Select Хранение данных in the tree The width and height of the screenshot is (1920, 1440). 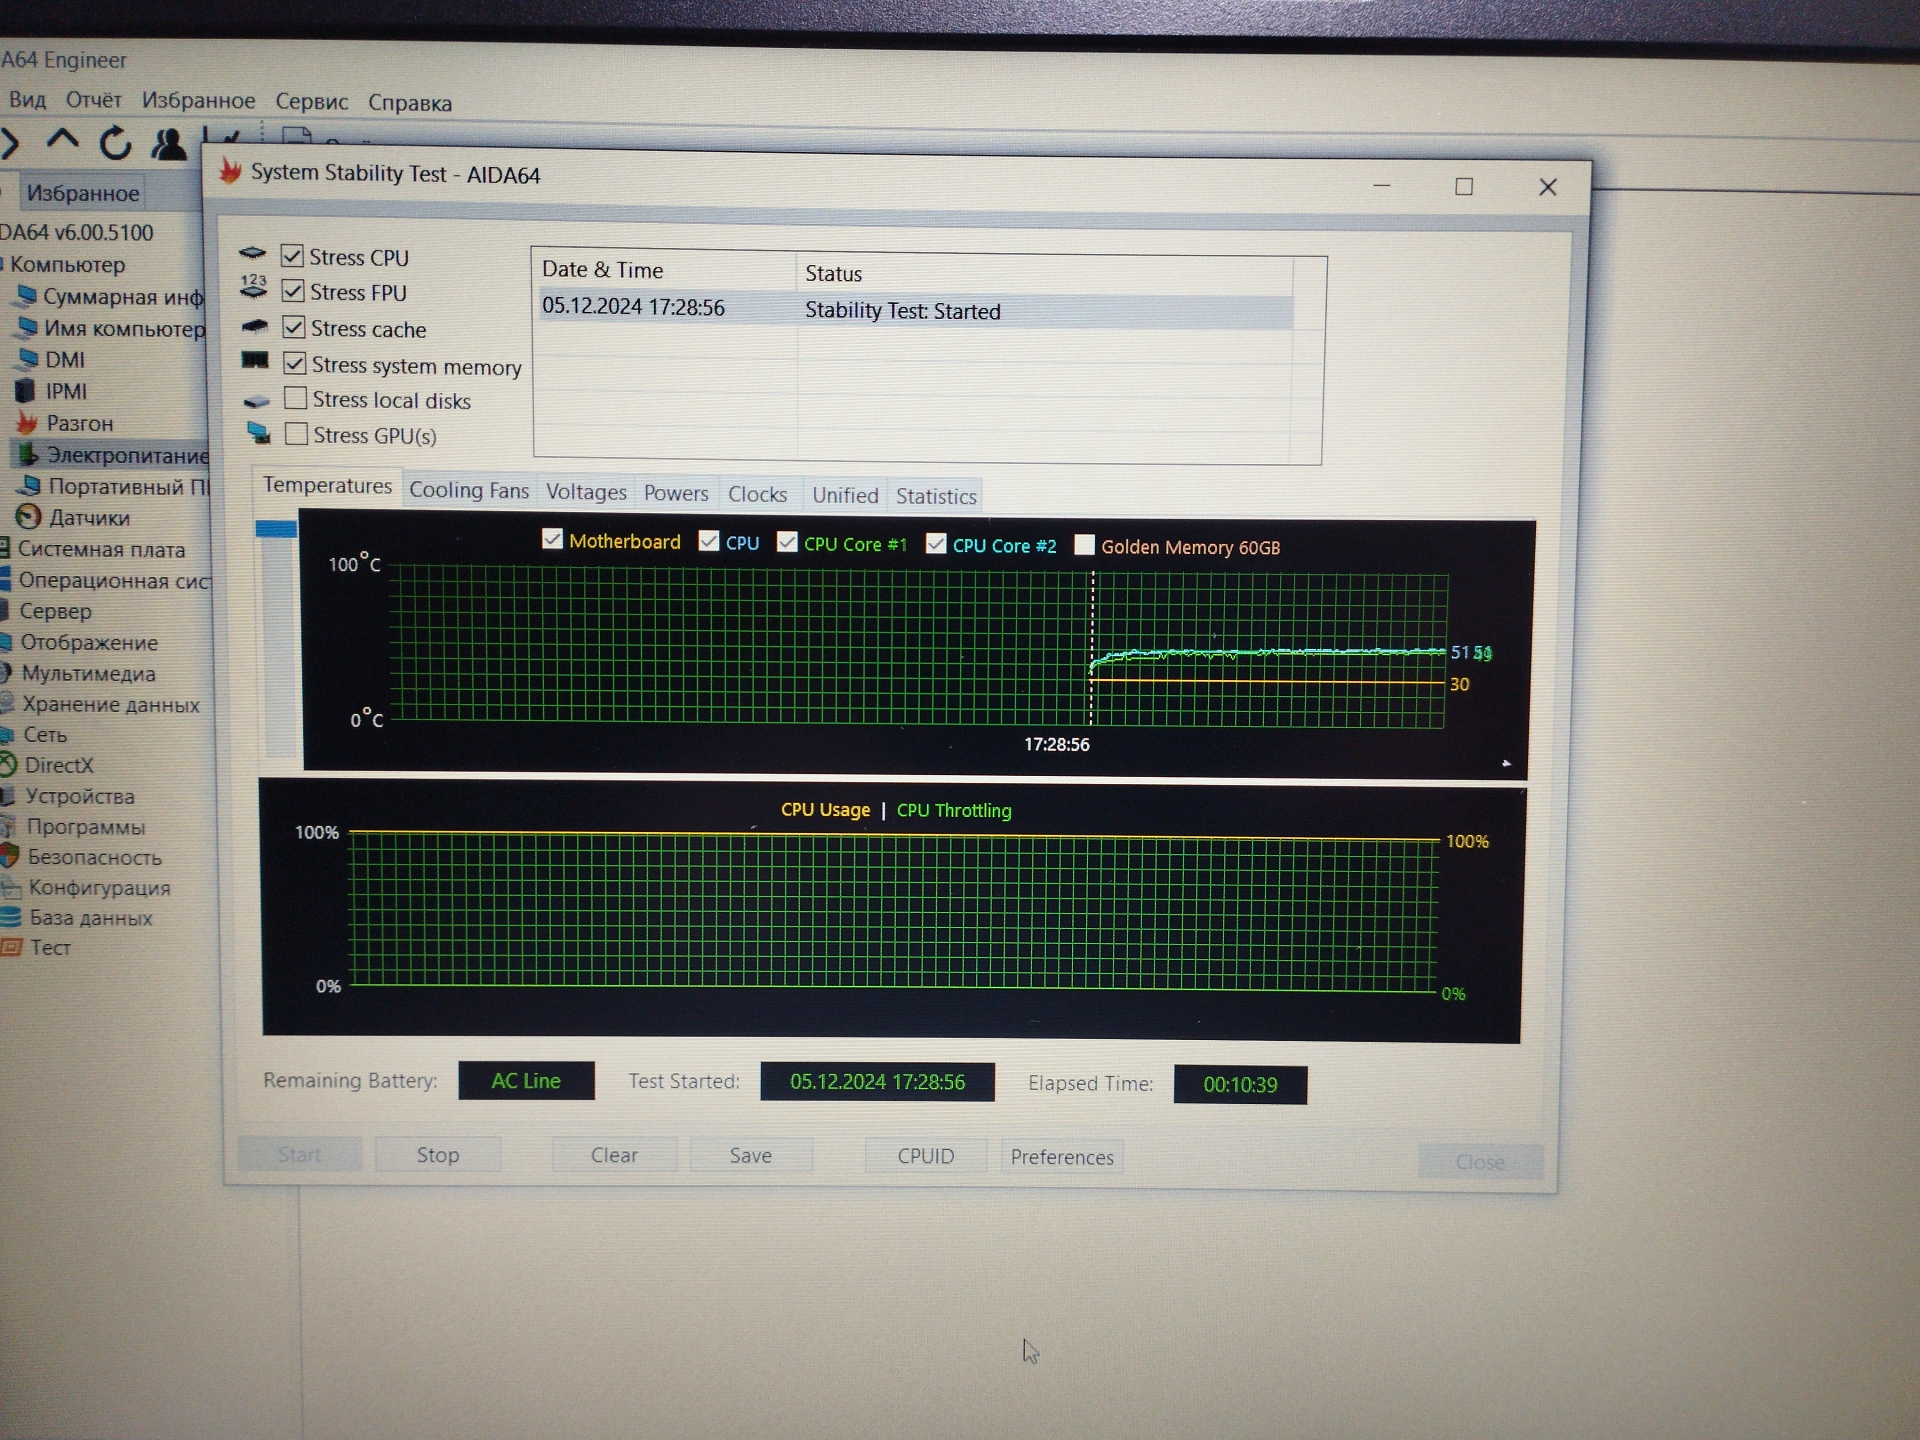111,704
